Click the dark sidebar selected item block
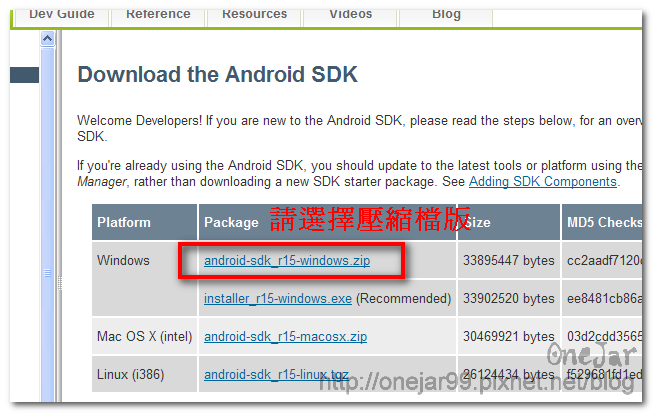This screenshot has height=413, width=653. (25, 75)
